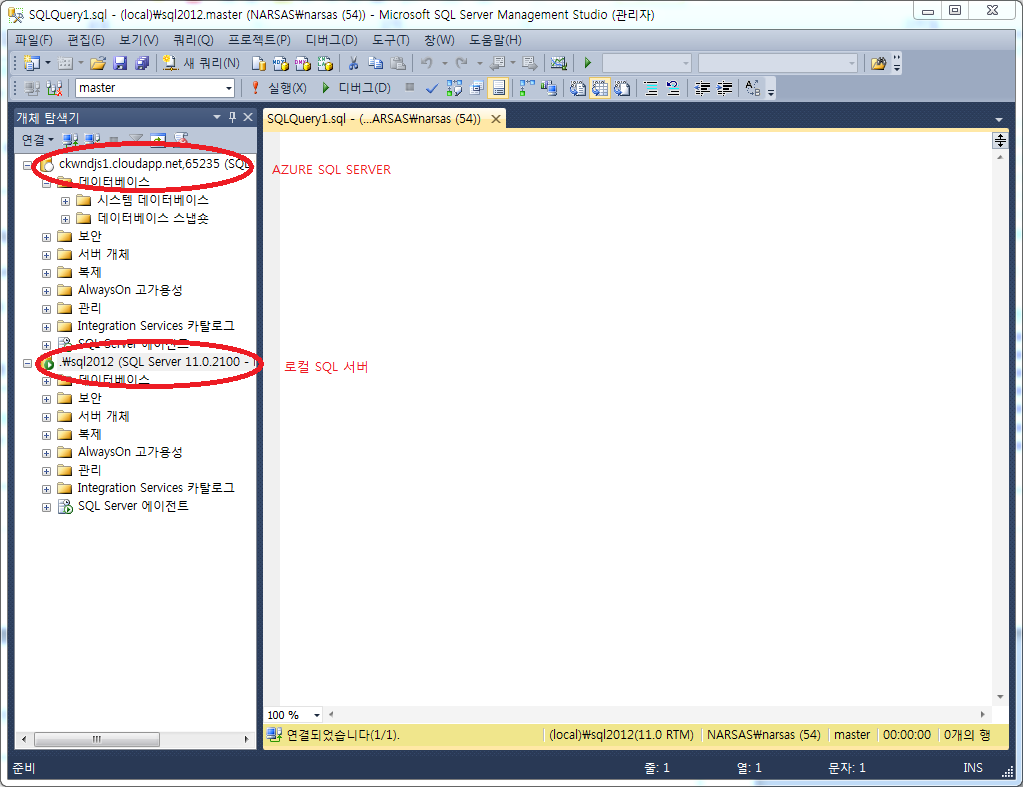The width and height of the screenshot is (1023, 787).
Task: Click the 디버그(D) debug button
Action: (356, 88)
